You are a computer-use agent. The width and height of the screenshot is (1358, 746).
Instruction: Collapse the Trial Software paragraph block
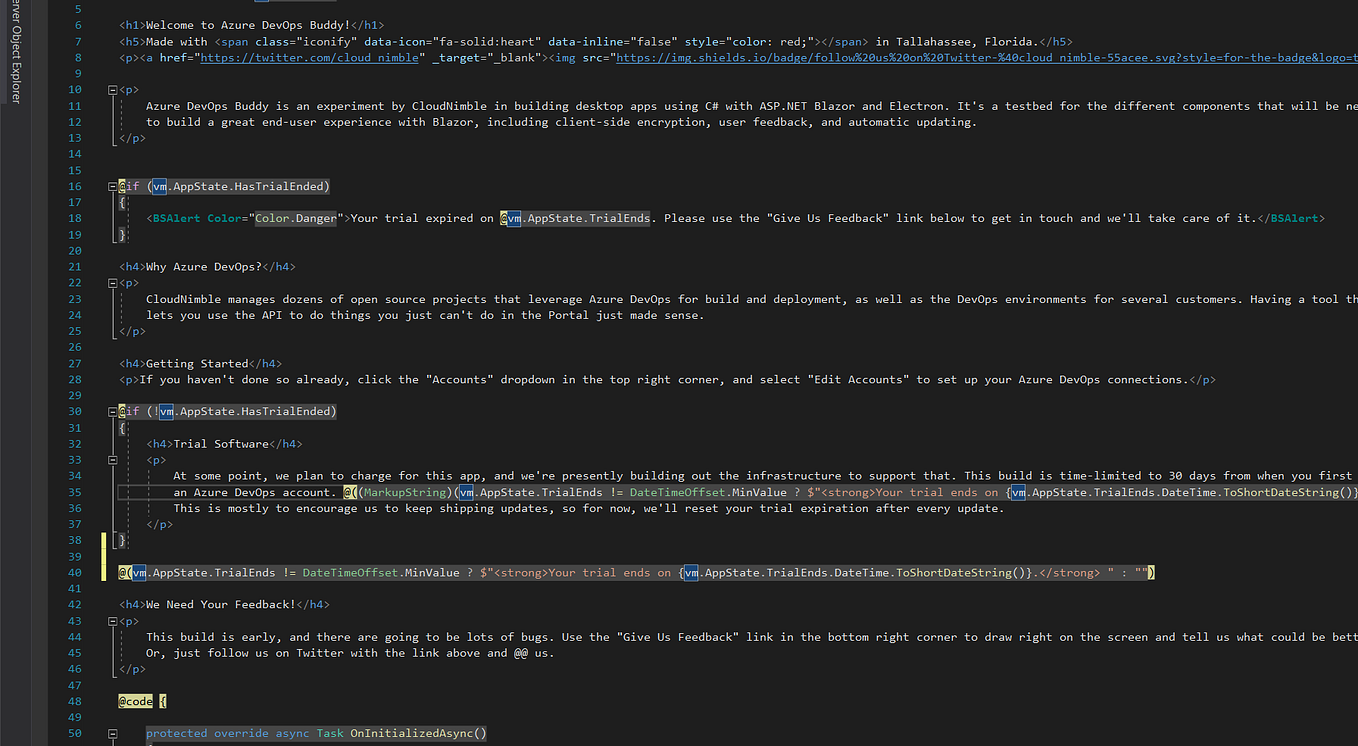(x=113, y=459)
